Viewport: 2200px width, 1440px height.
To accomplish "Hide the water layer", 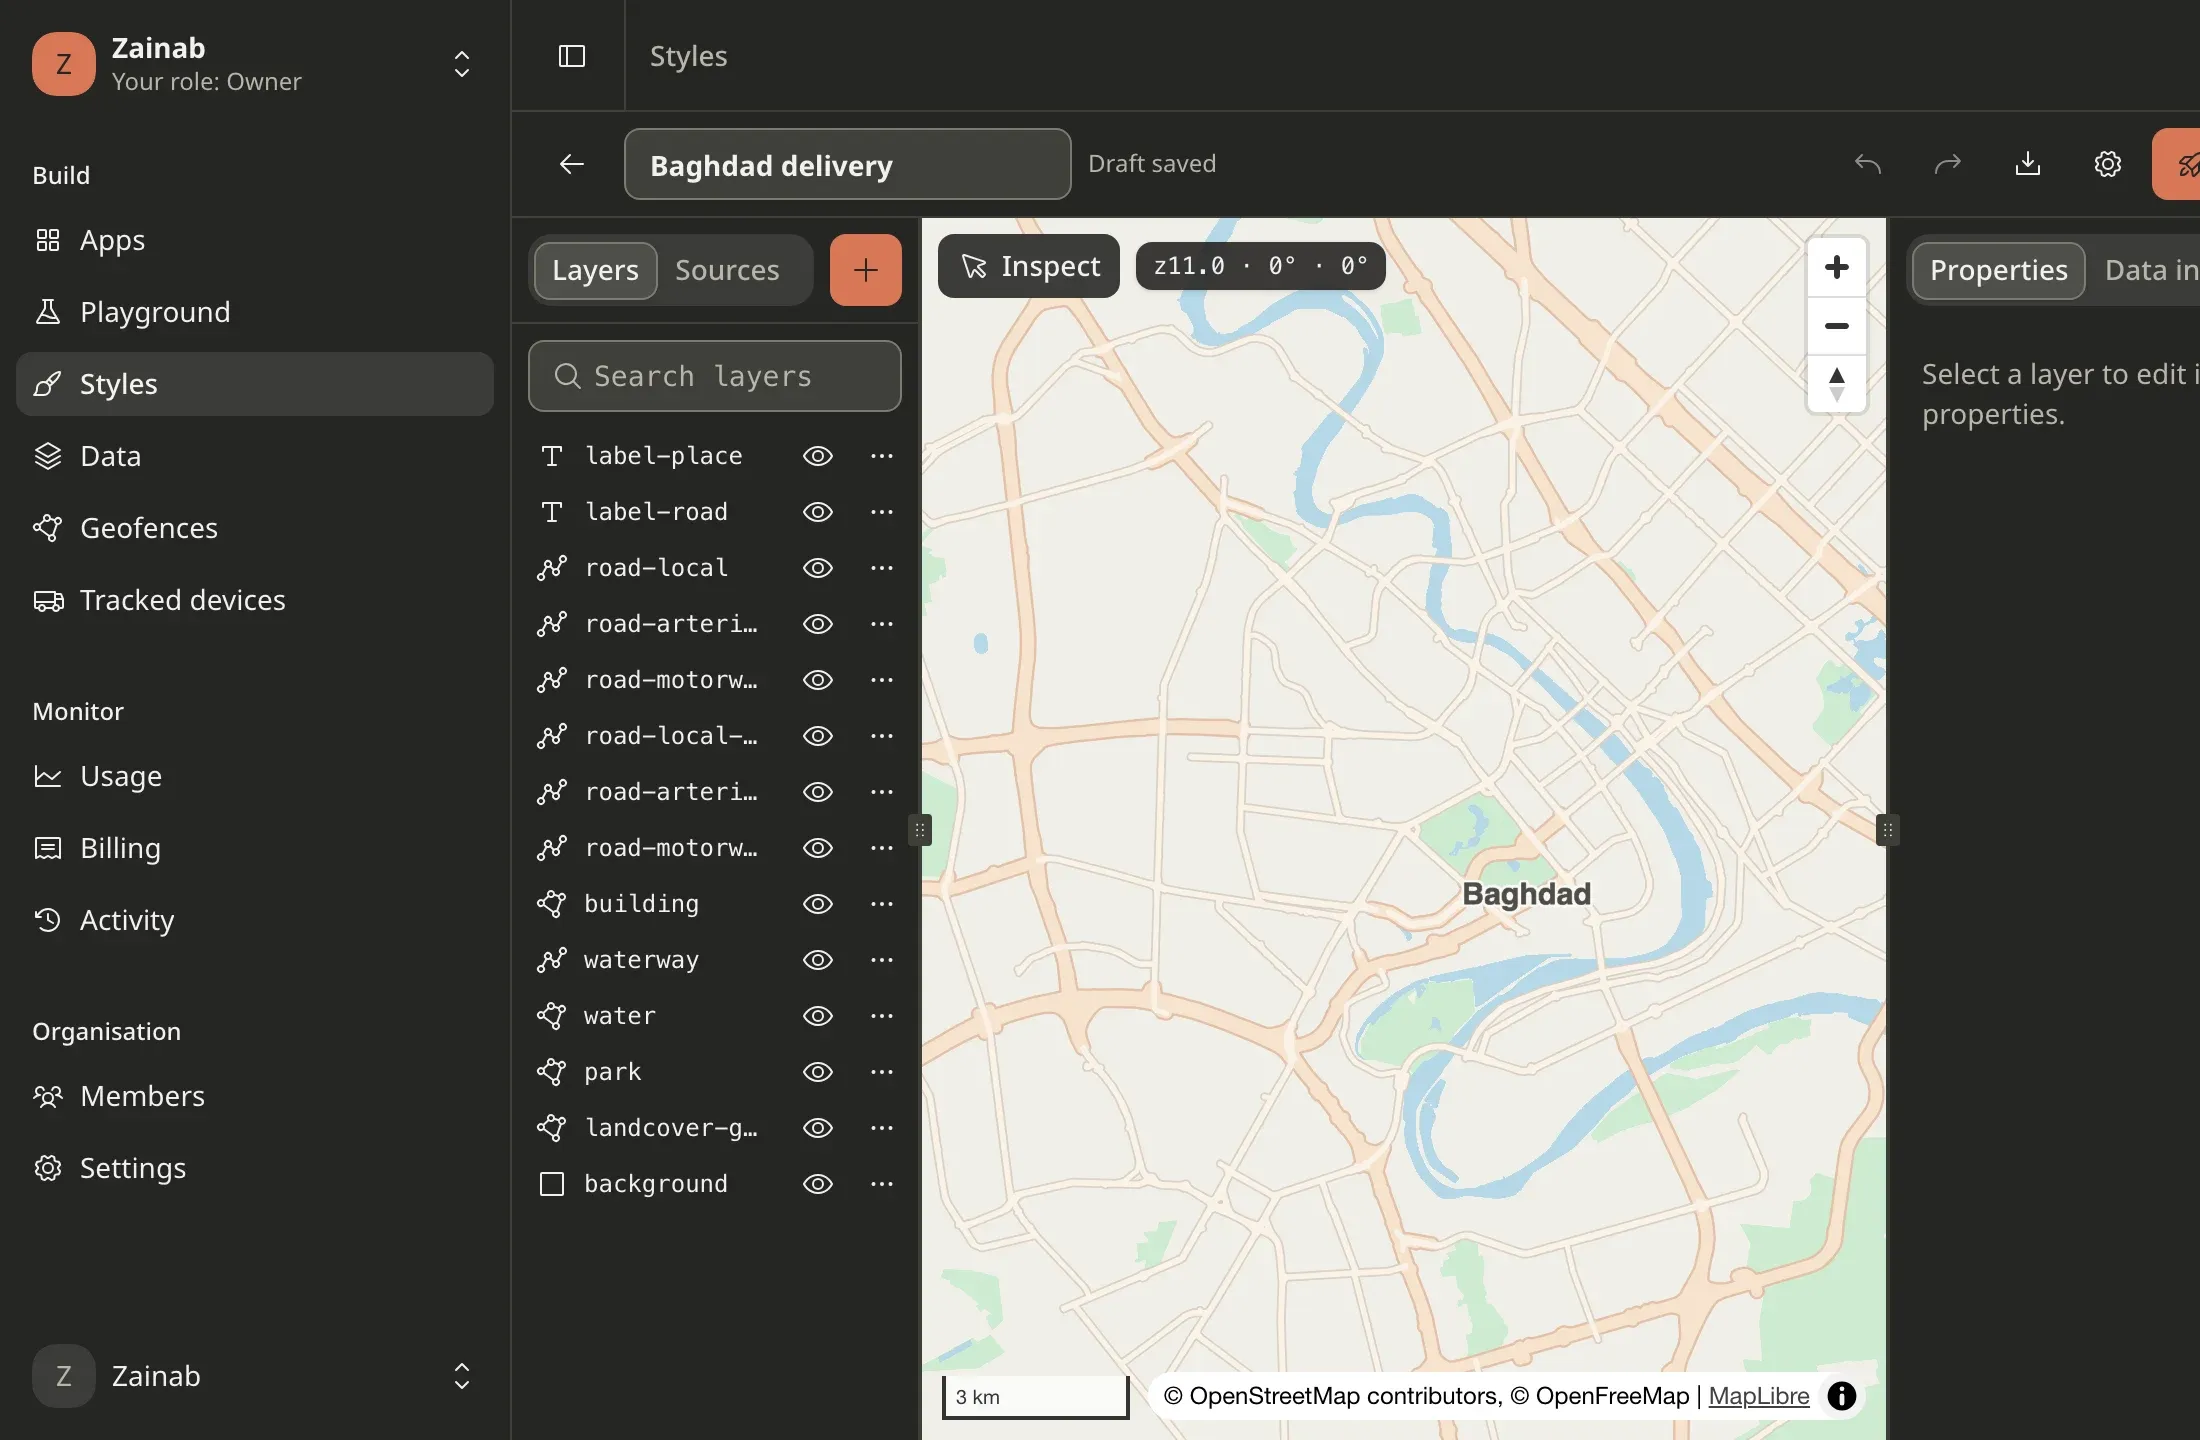I will tap(817, 1016).
